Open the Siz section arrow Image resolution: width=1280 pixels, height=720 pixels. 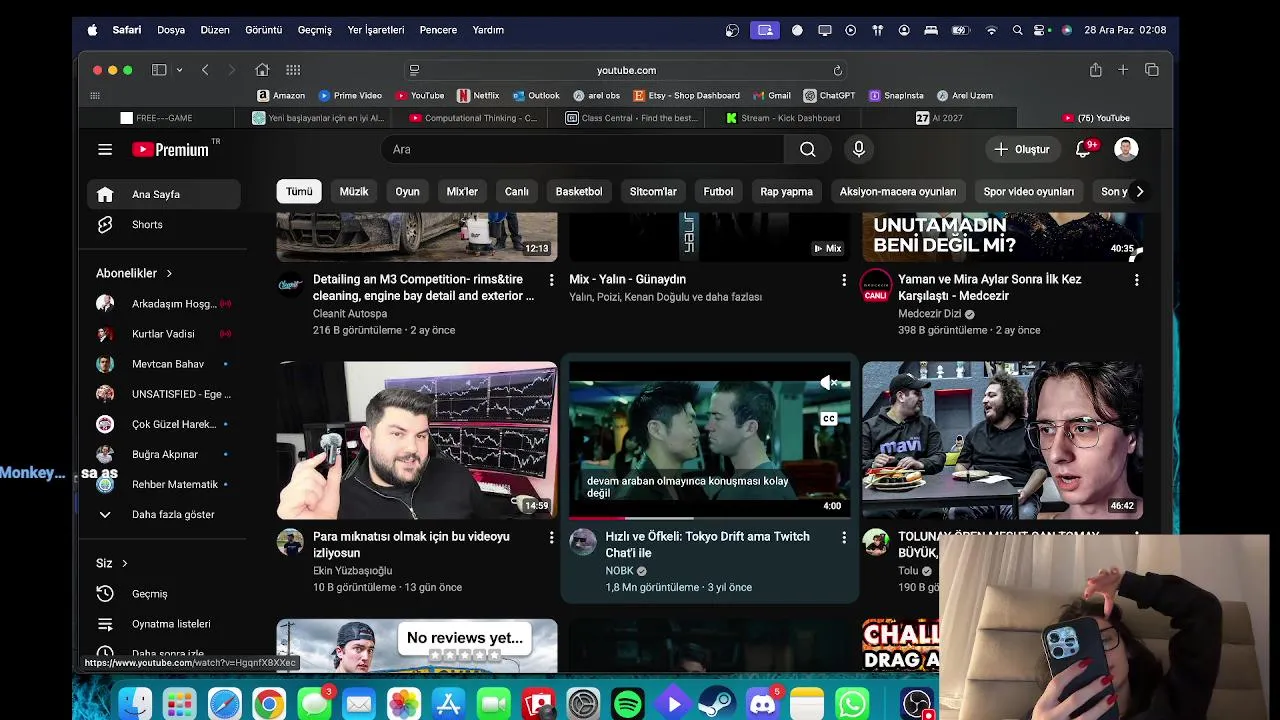(125, 564)
